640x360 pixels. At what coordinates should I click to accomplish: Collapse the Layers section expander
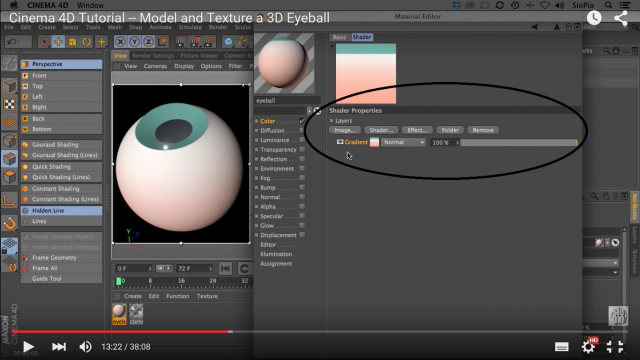[x=331, y=121]
